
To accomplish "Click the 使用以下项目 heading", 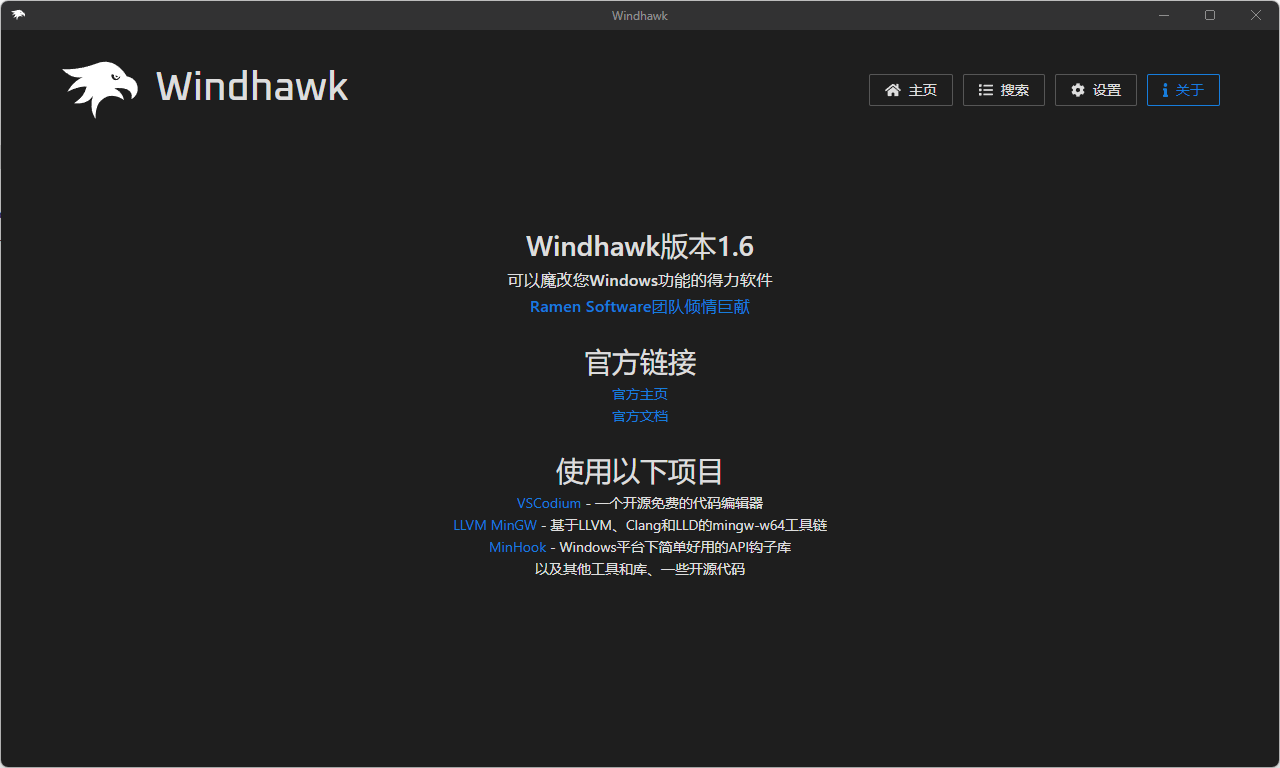I will coord(640,471).
